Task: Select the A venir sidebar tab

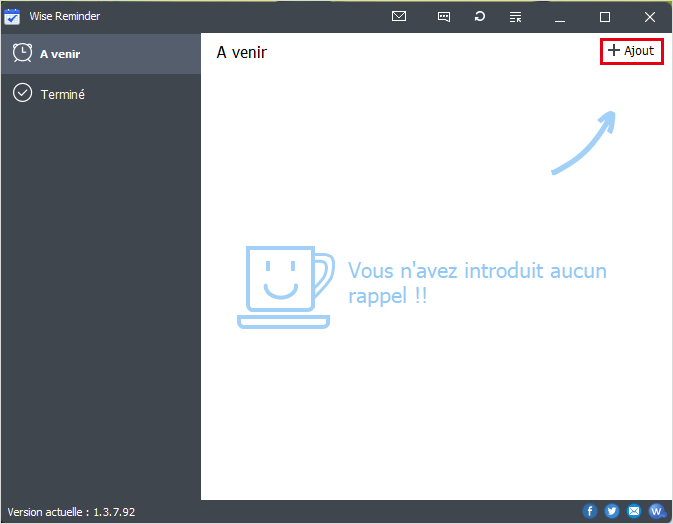Action: (101, 54)
